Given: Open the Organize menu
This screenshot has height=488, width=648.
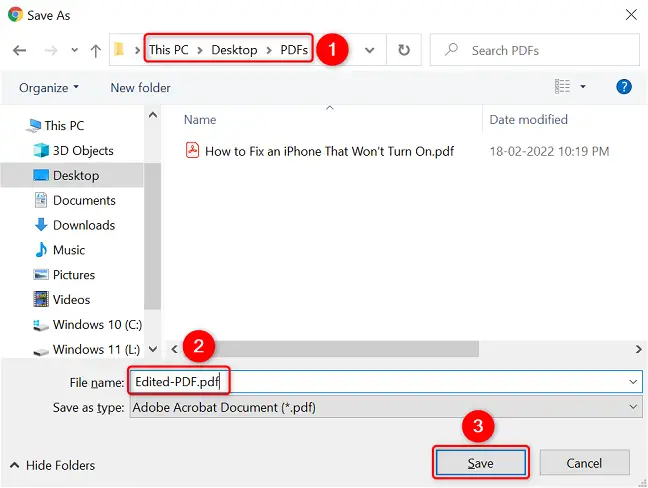Looking at the screenshot, I should pos(49,88).
